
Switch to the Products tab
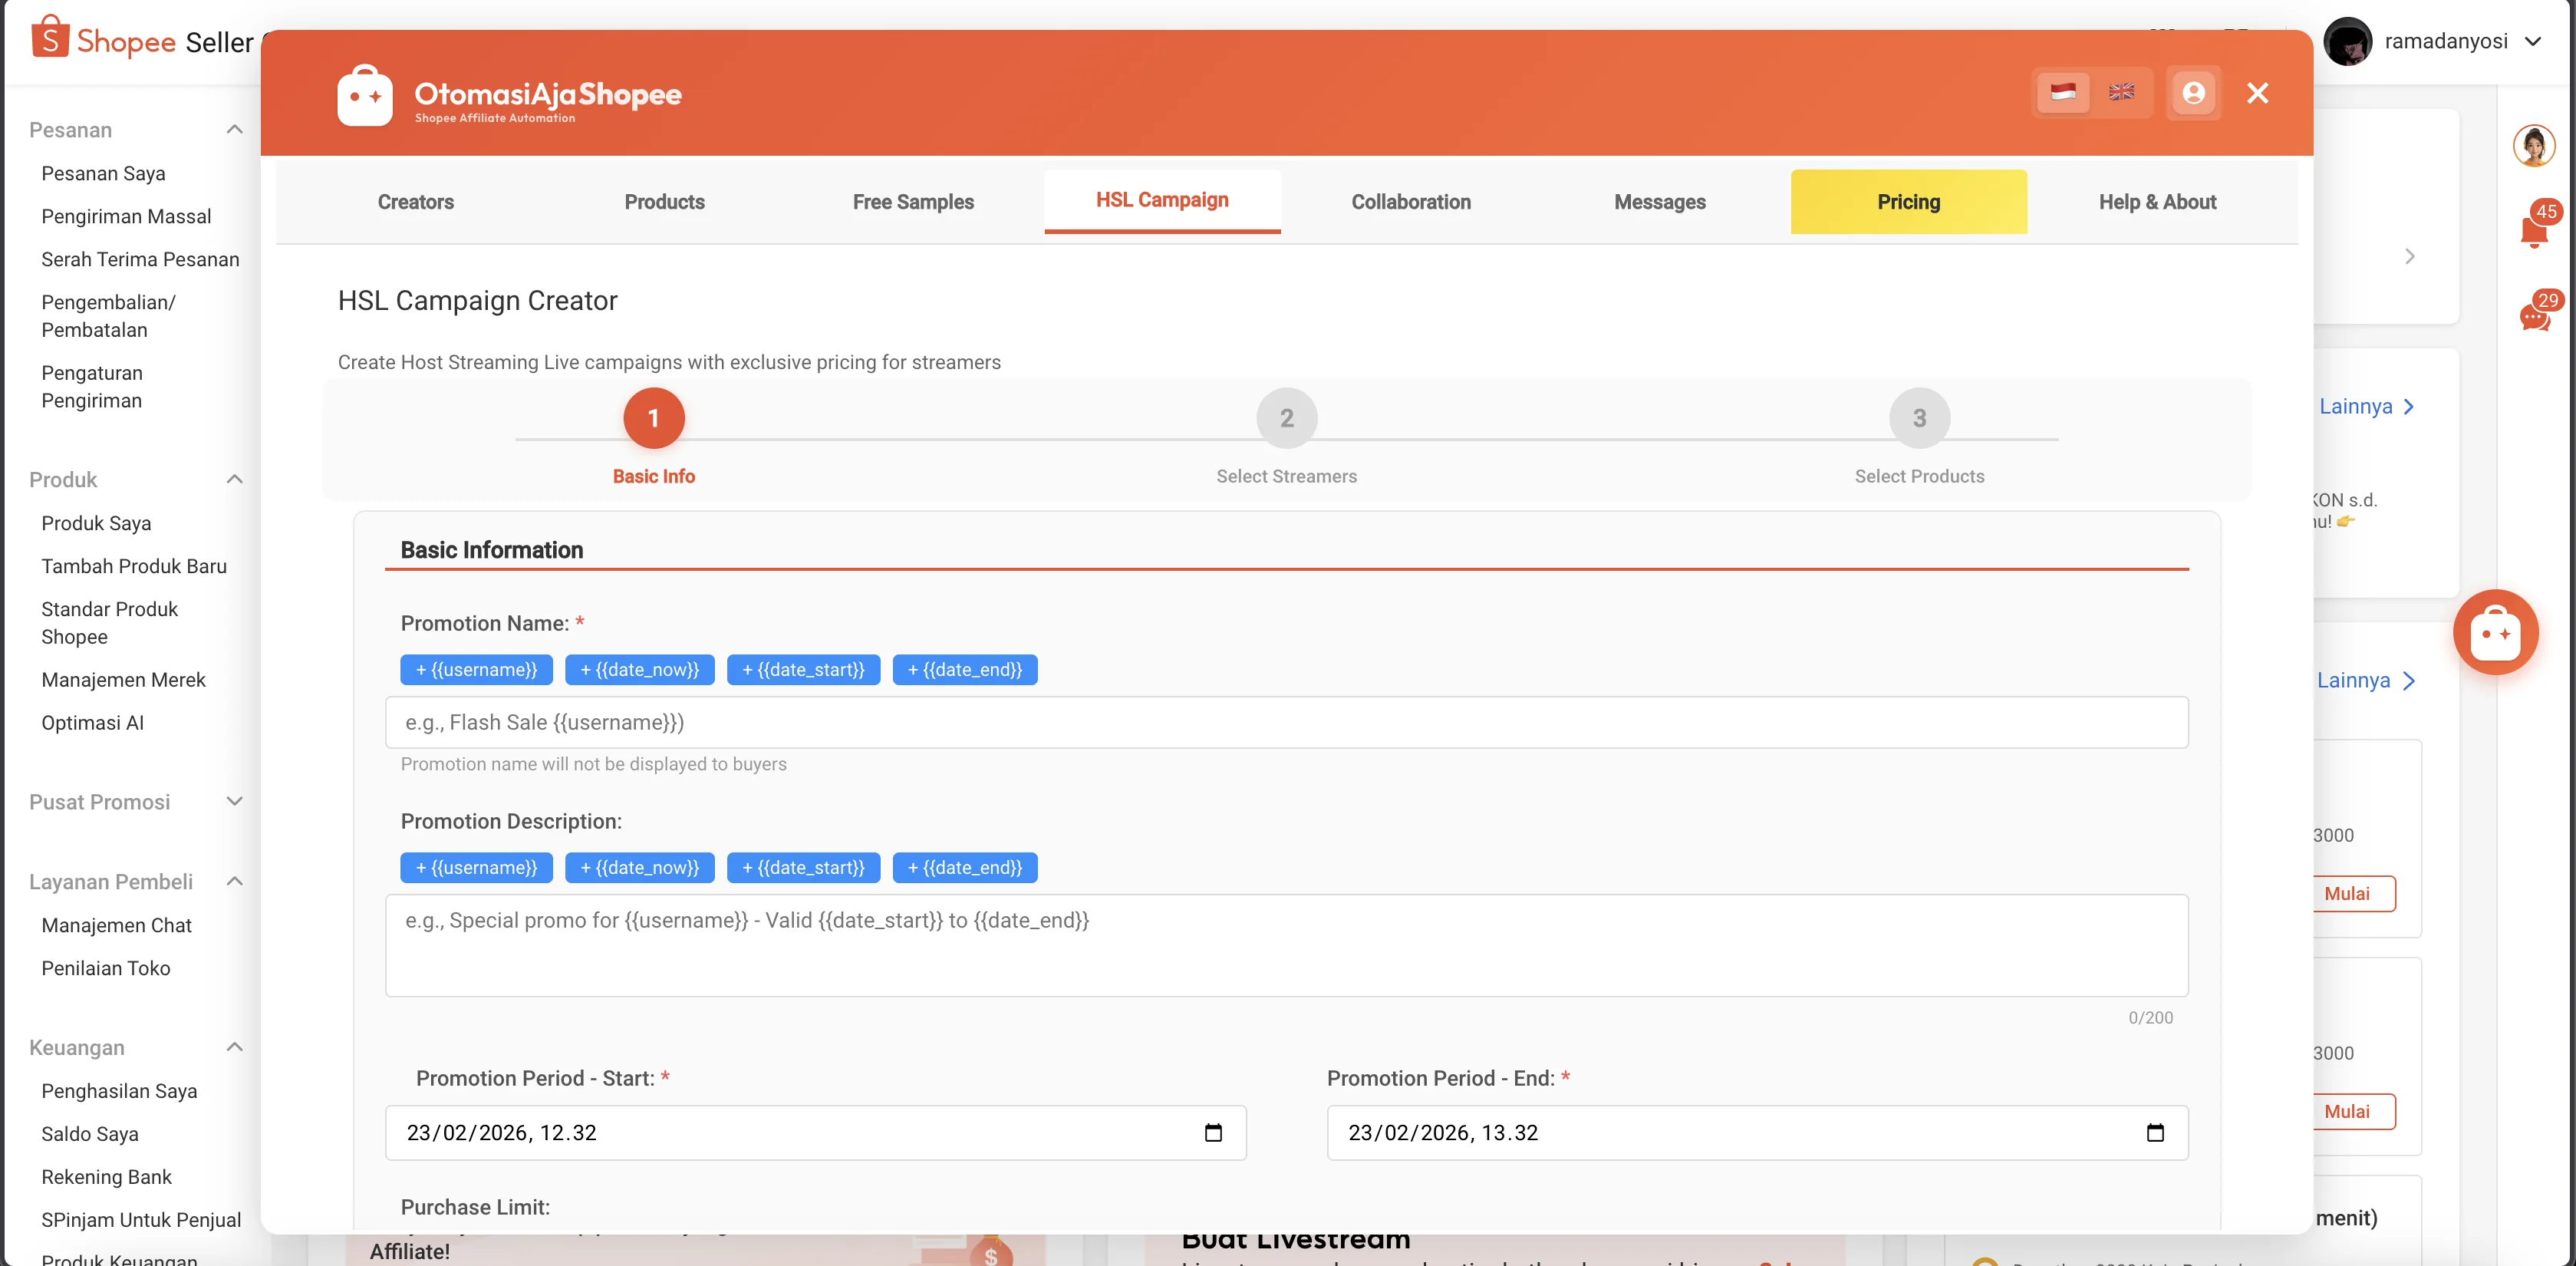pyautogui.click(x=664, y=202)
